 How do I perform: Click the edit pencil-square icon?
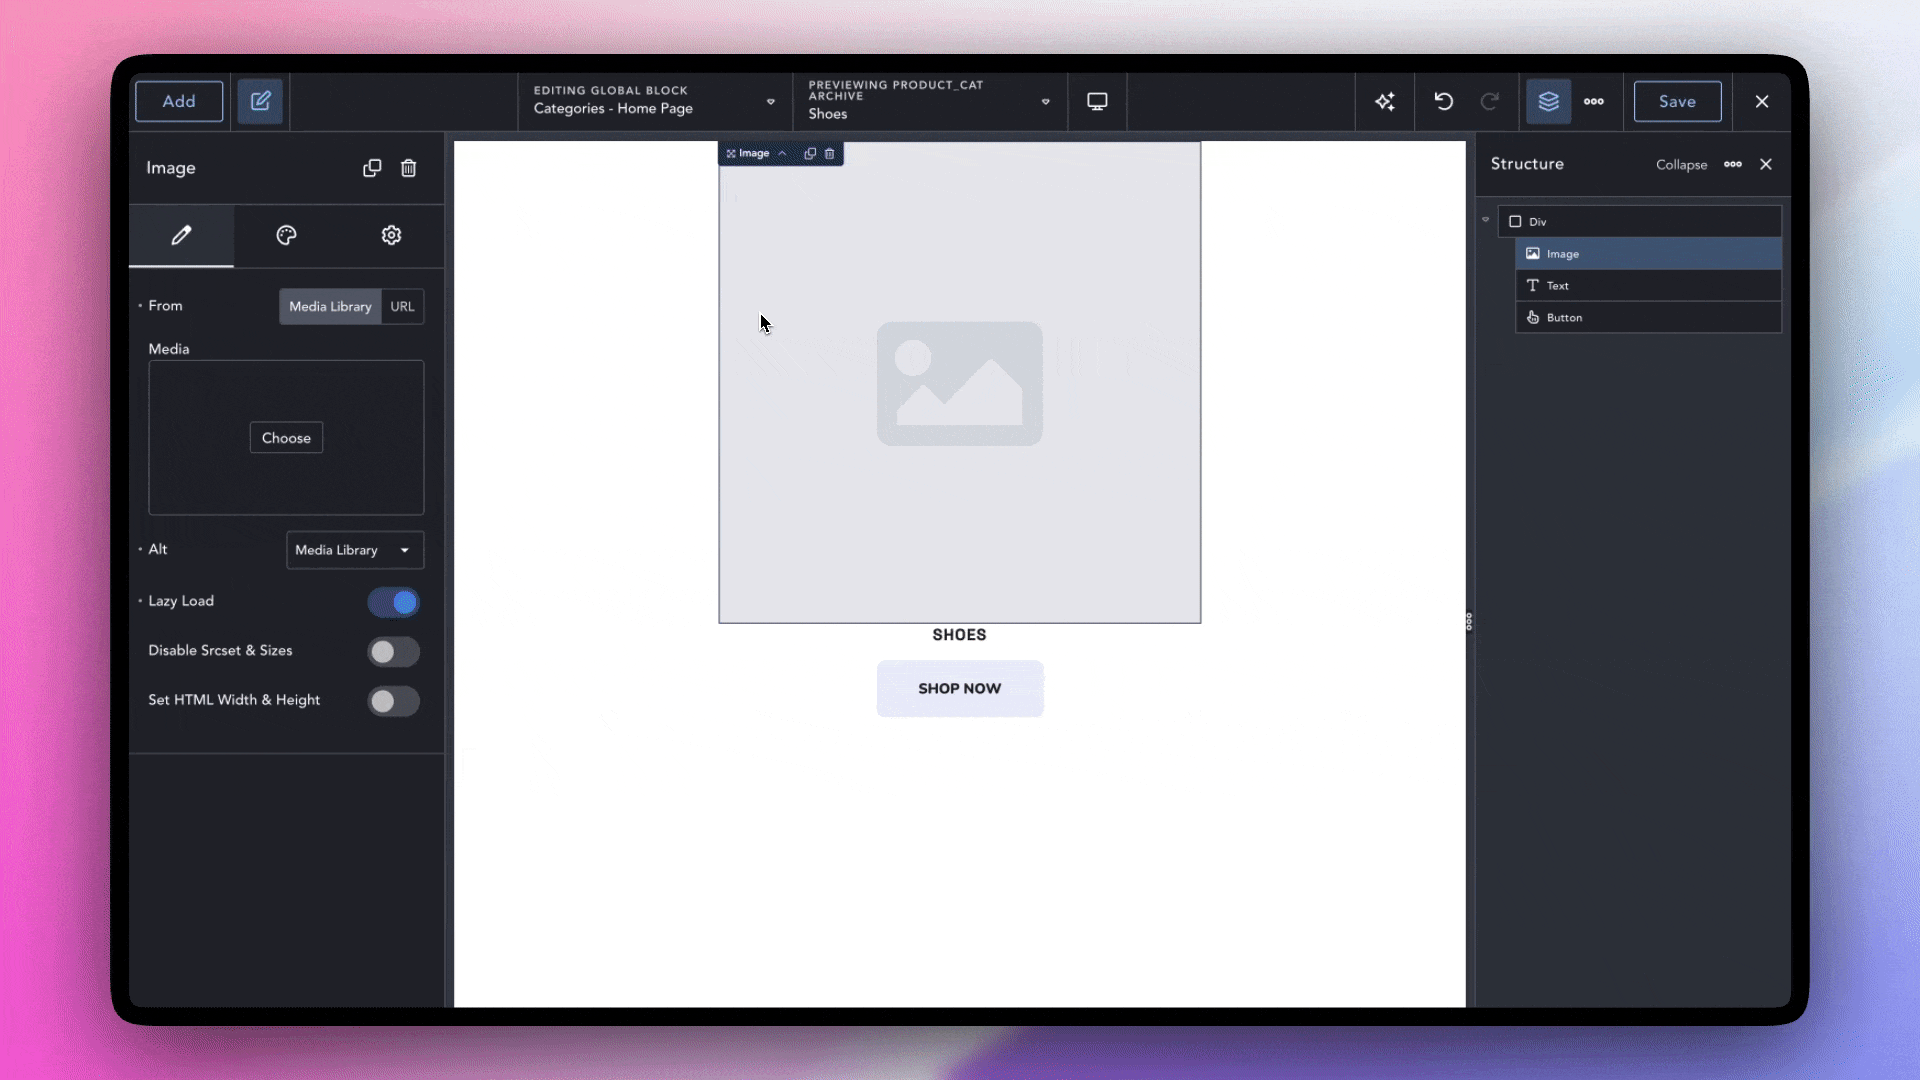(x=260, y=101)
